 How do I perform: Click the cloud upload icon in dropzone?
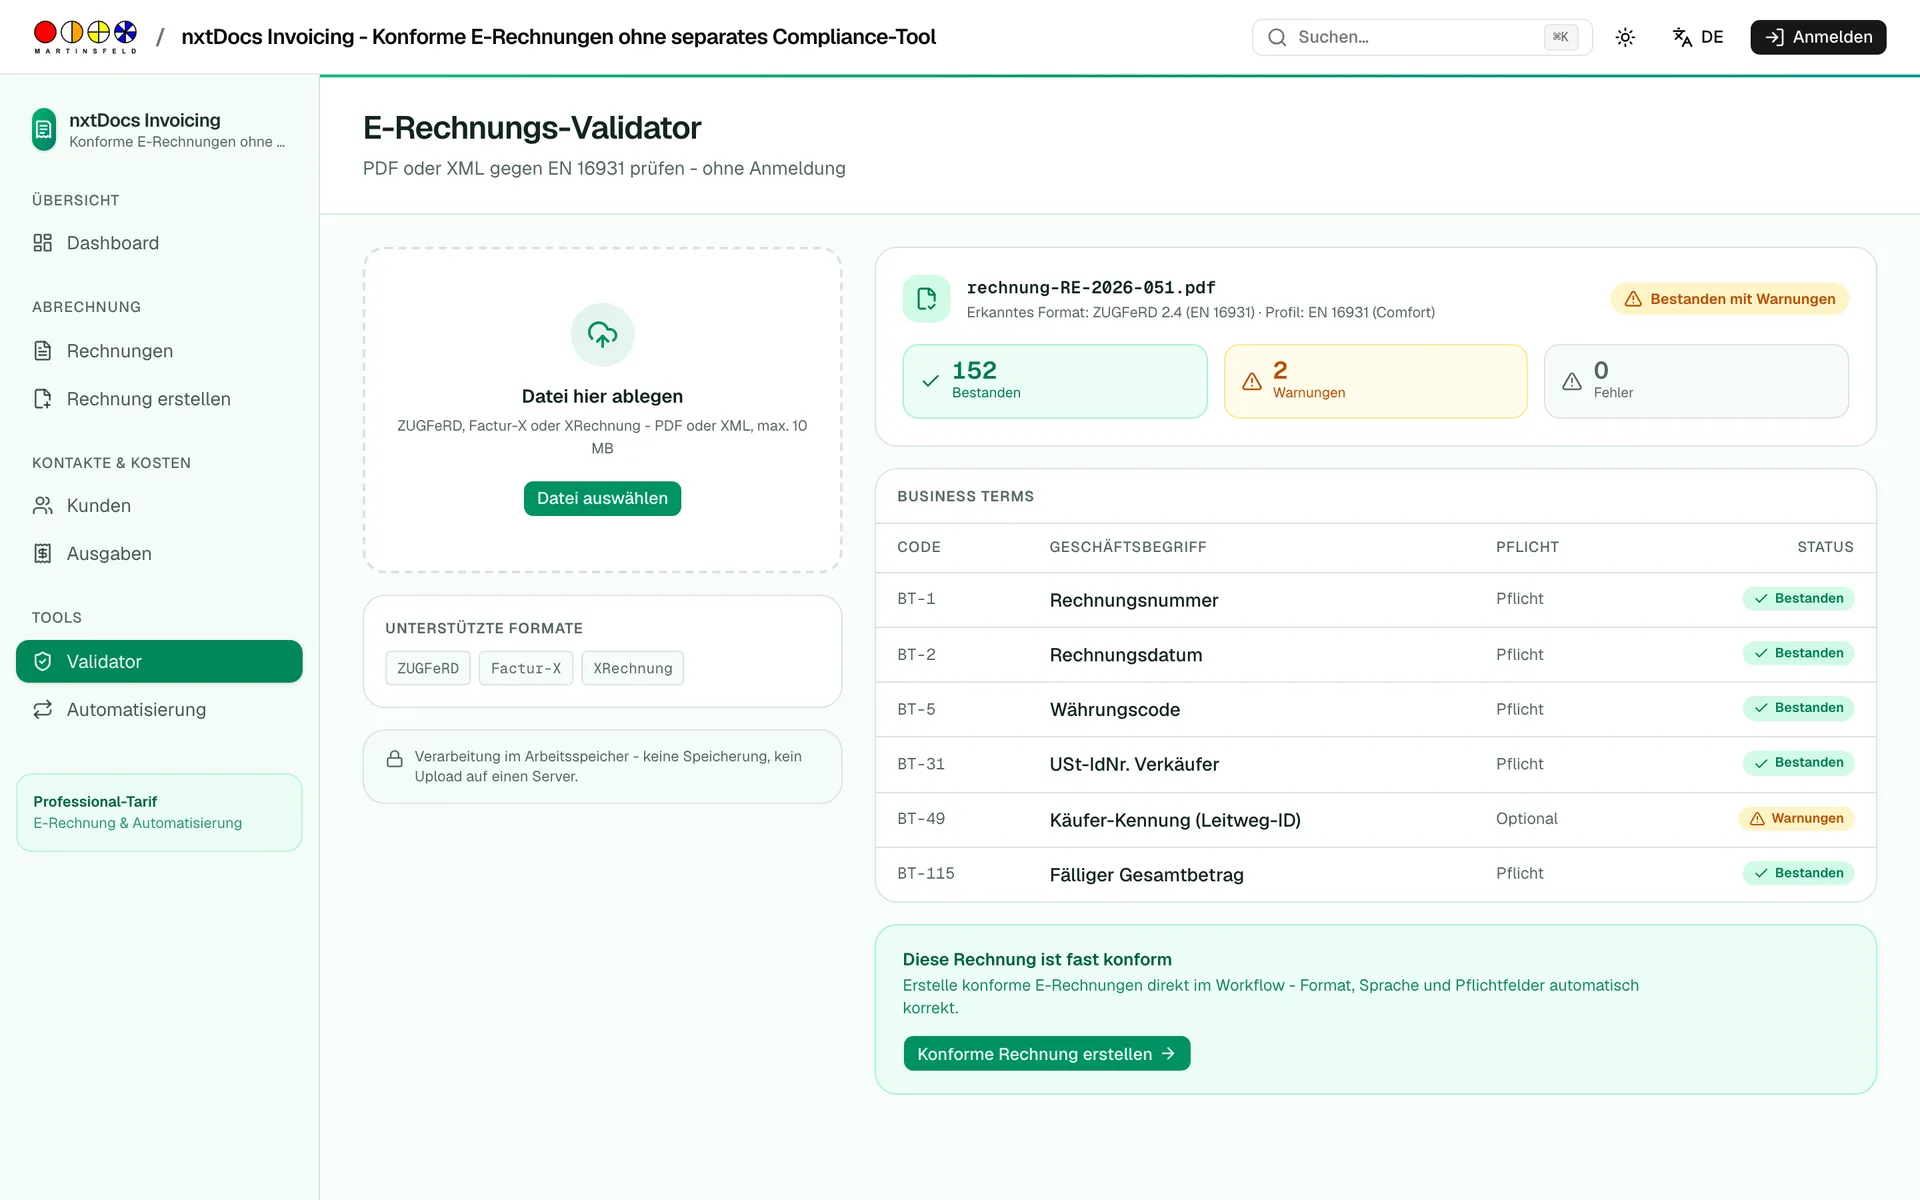pyautogui.click(x=602, y=334)
